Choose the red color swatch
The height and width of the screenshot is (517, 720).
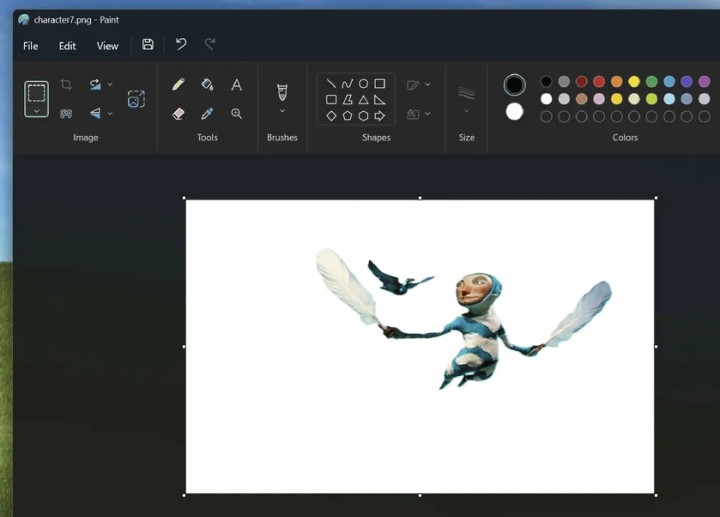click(x=599, y=82)
